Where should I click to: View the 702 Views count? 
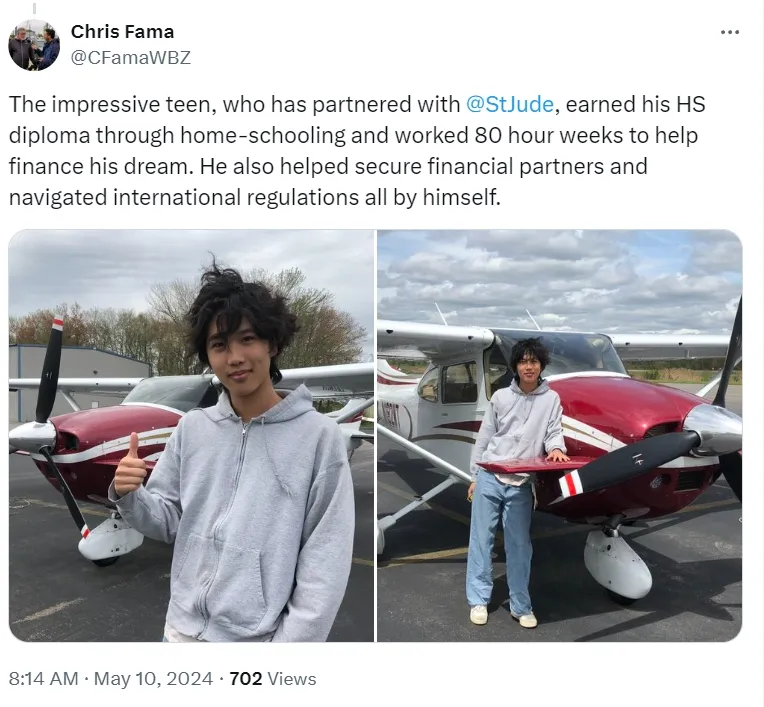[272, 679]
